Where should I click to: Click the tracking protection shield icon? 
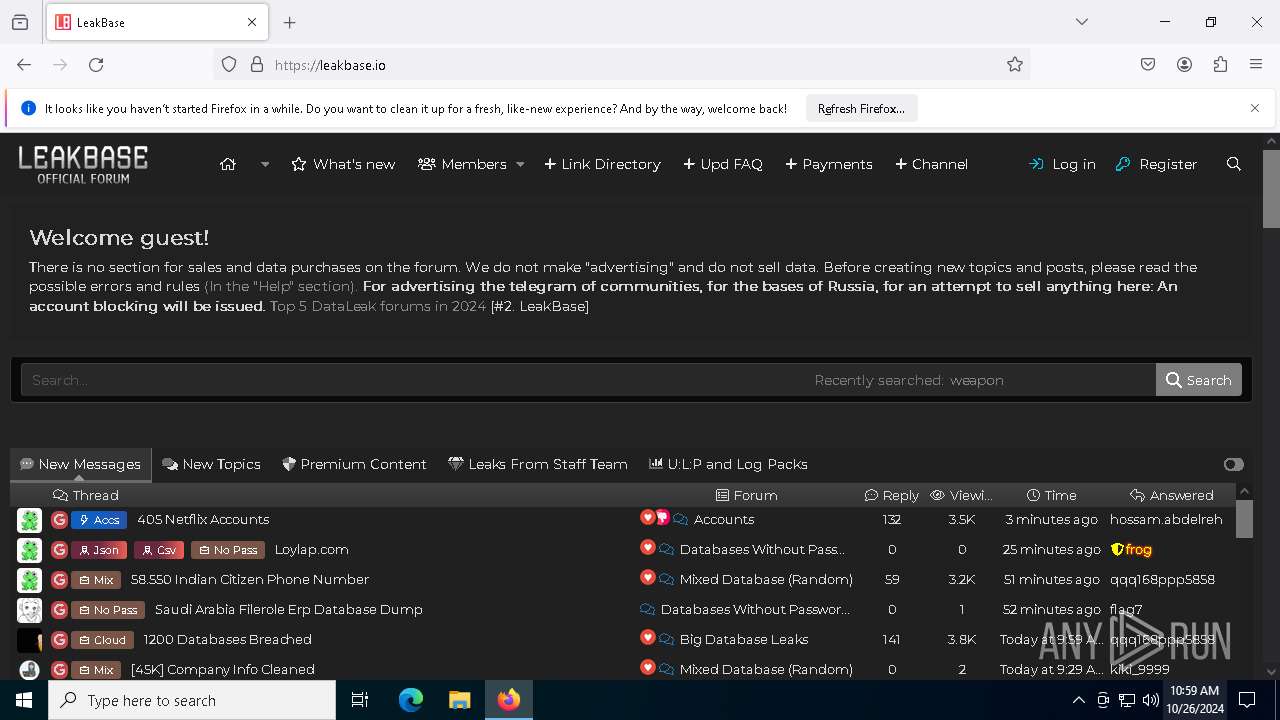pyautogui.click(x=229, y=65)
